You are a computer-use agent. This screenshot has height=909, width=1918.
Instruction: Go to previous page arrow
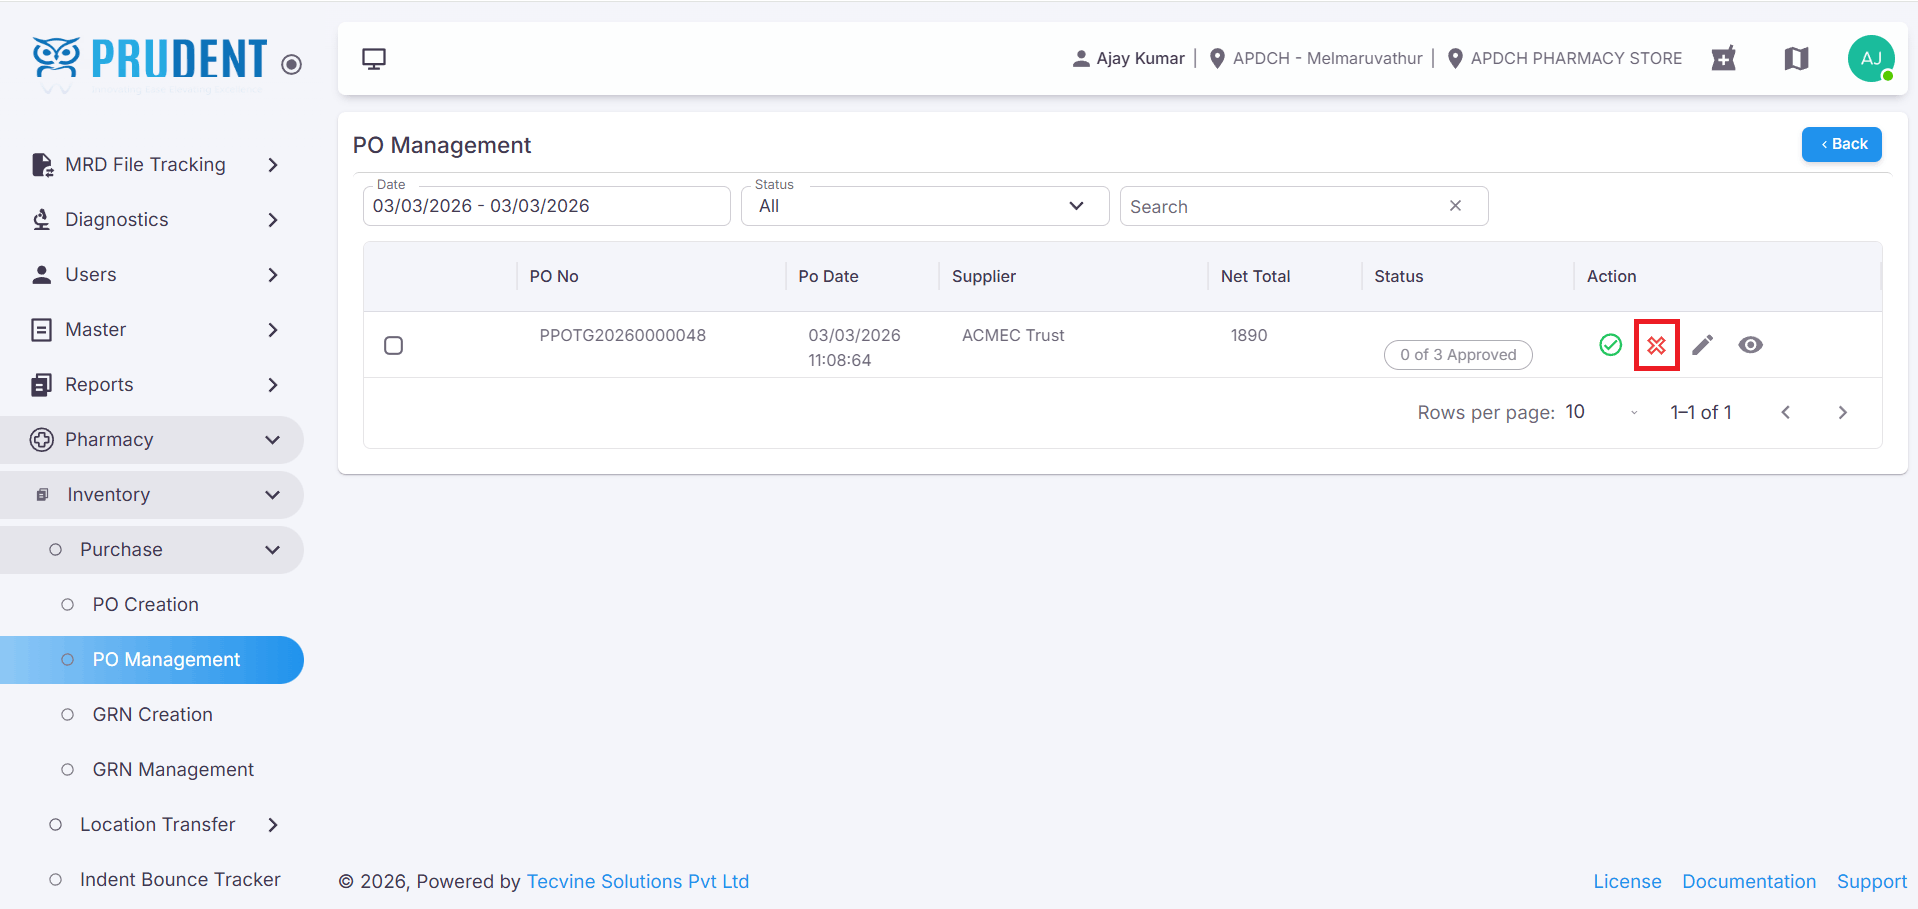click(x=1786, y=412)
